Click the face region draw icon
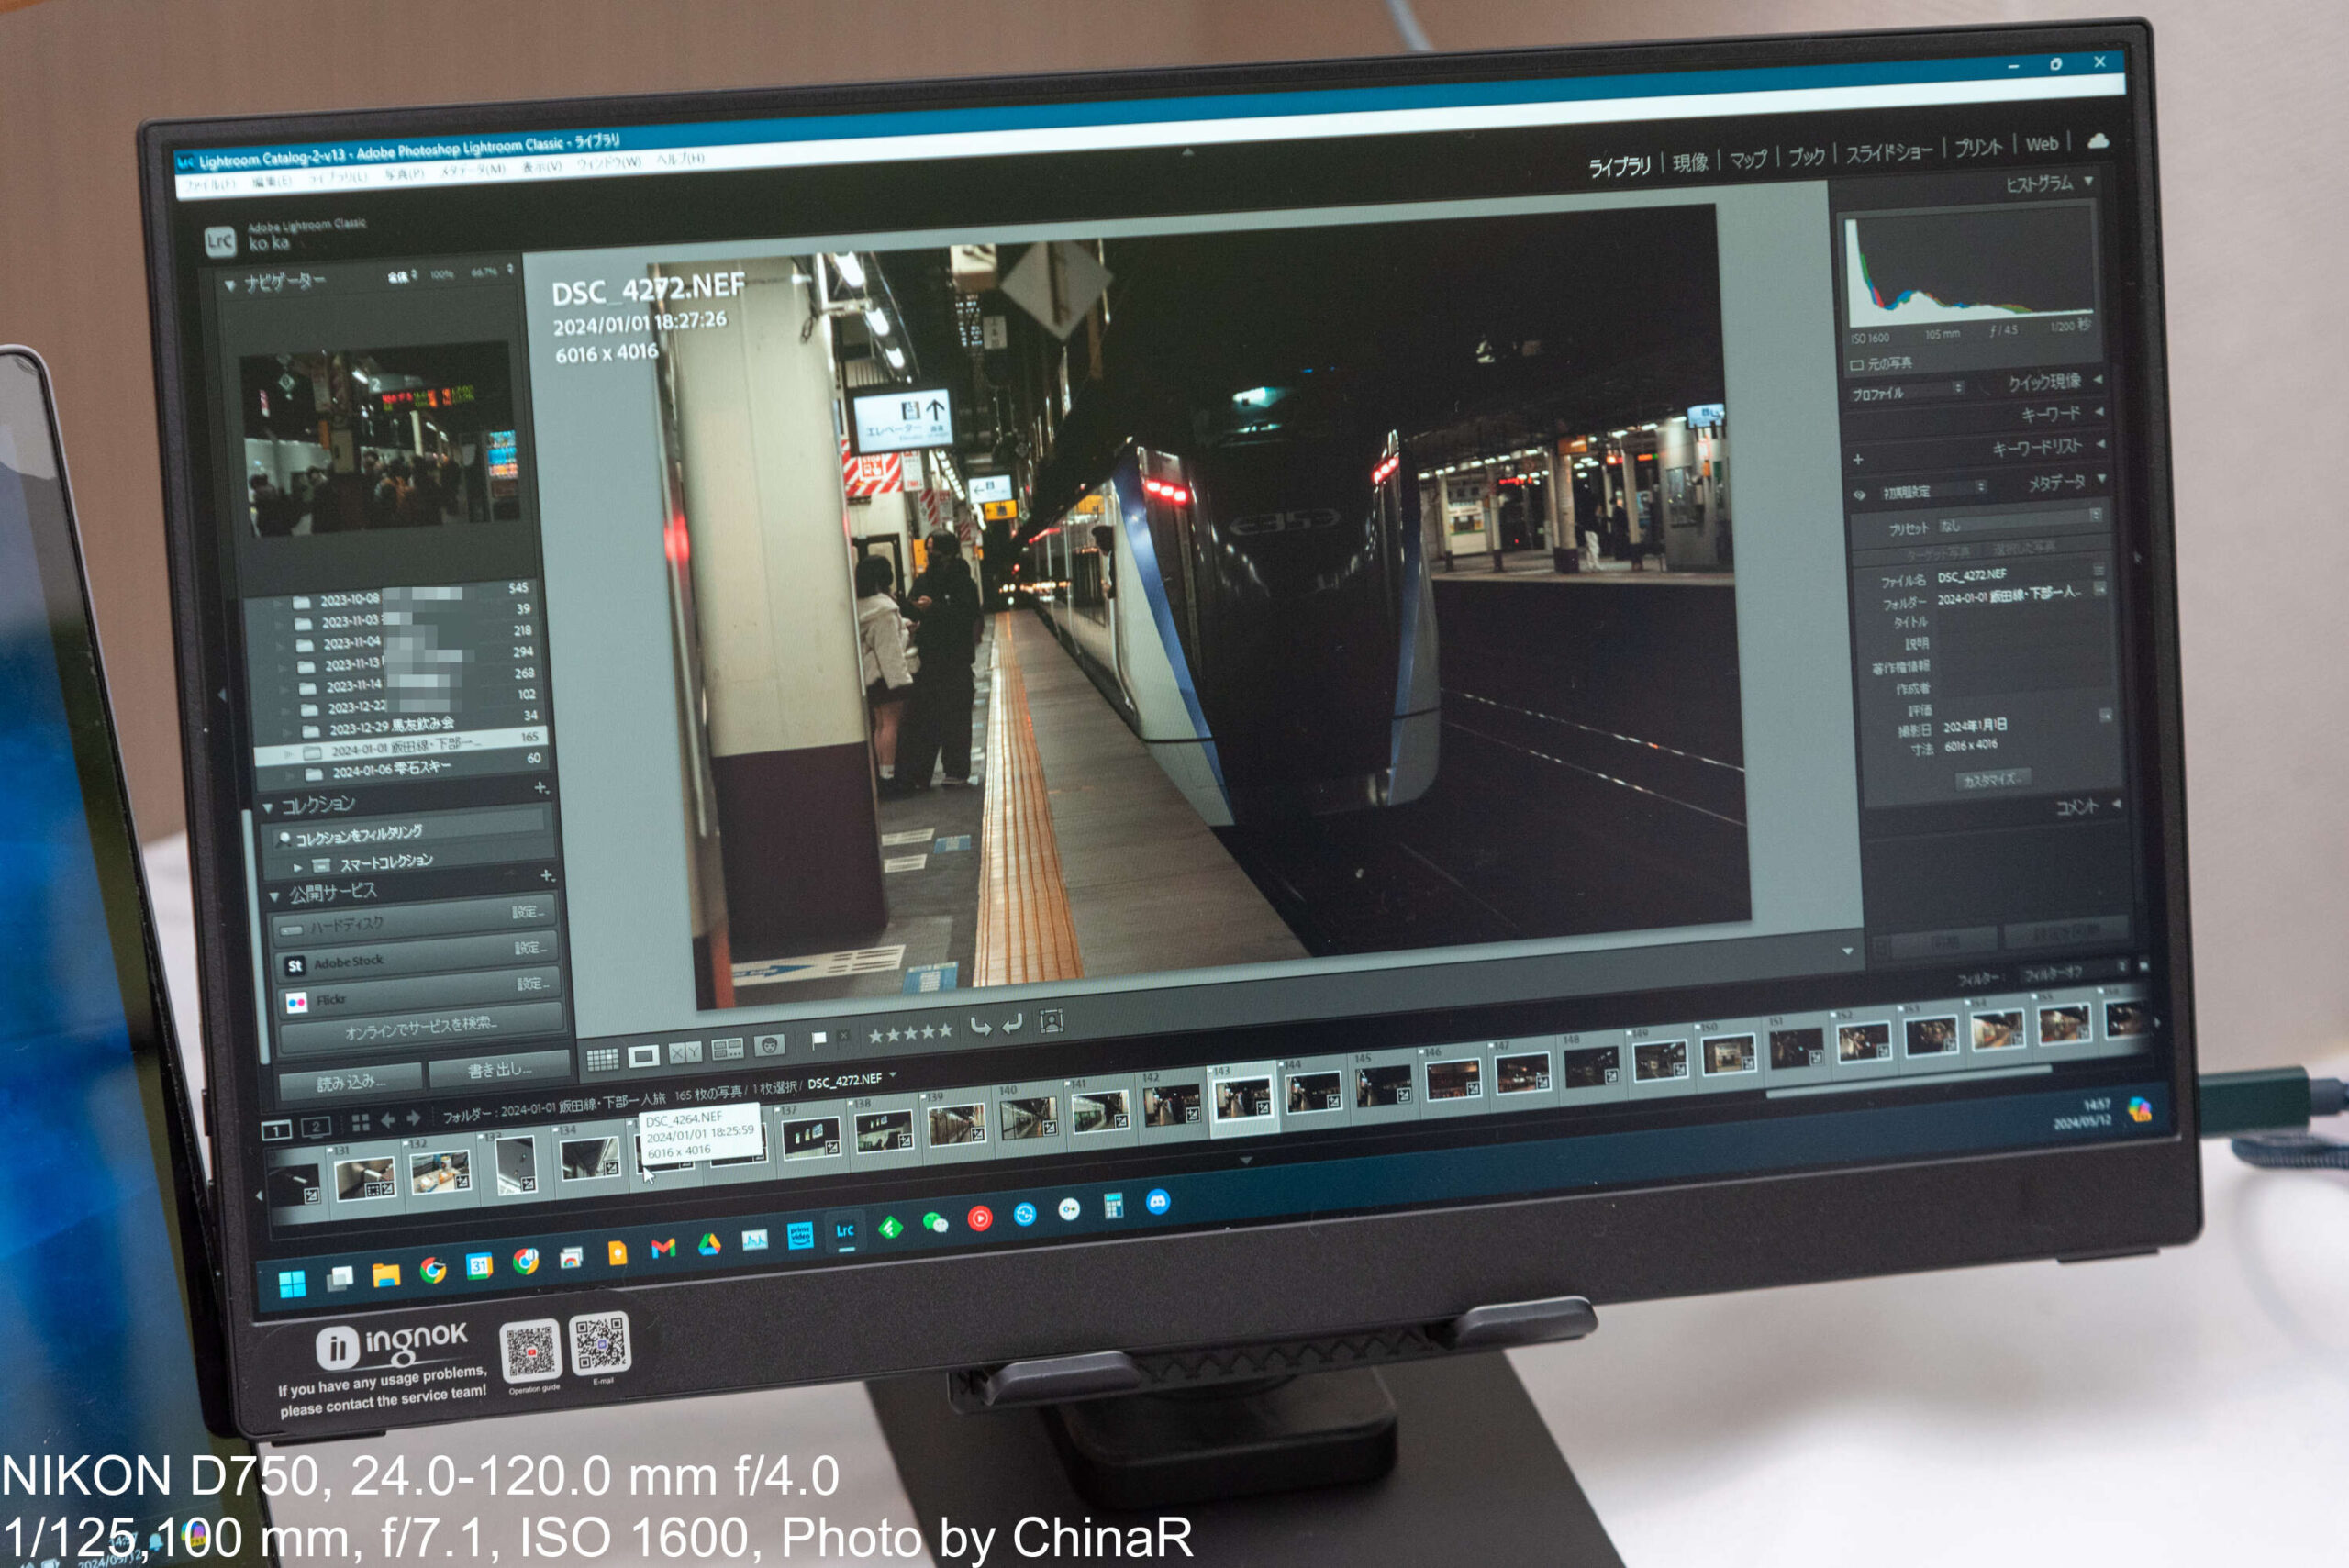The image size is (2349, 1568). (1051, 1021)
